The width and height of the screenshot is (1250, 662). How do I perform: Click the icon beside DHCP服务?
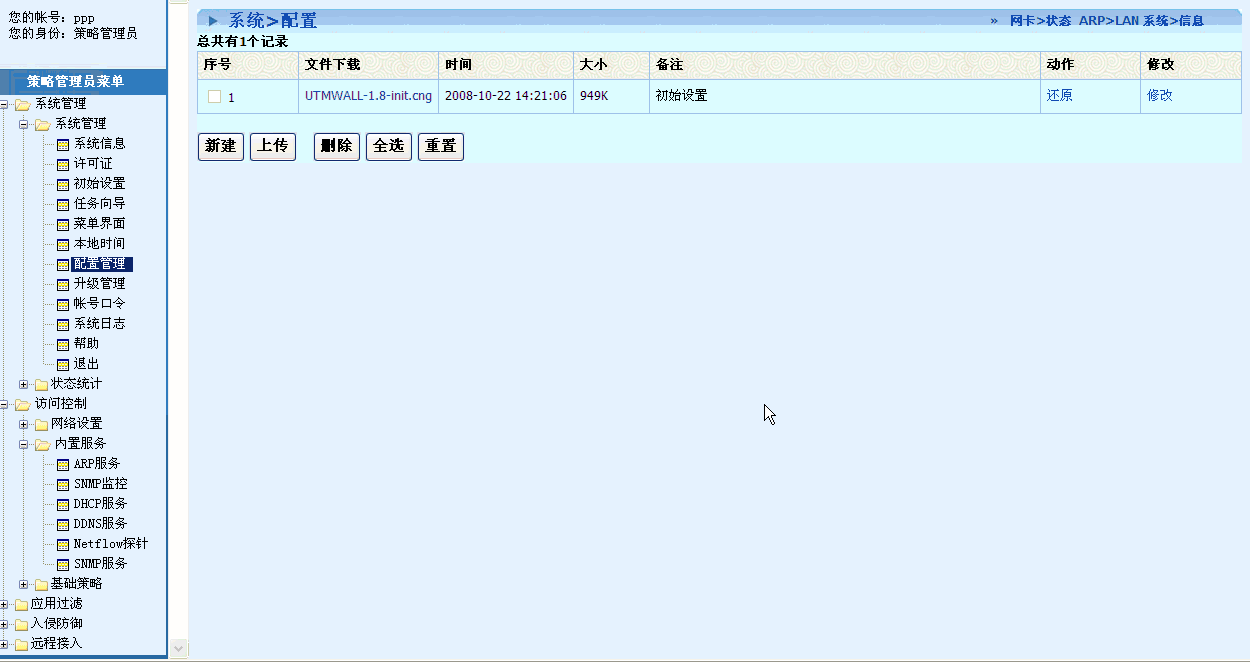point(63,504)
